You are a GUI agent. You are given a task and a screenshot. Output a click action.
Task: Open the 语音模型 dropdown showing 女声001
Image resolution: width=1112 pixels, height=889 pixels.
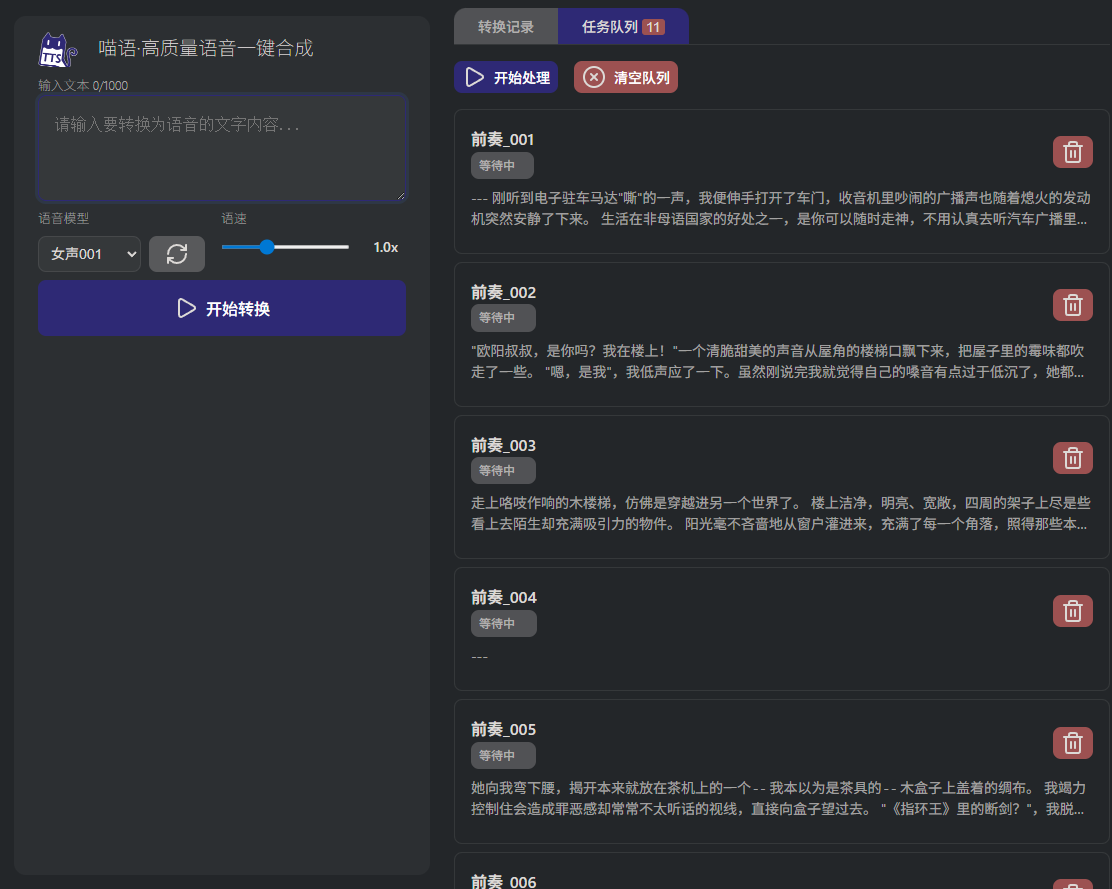click(x=89, y=254)
